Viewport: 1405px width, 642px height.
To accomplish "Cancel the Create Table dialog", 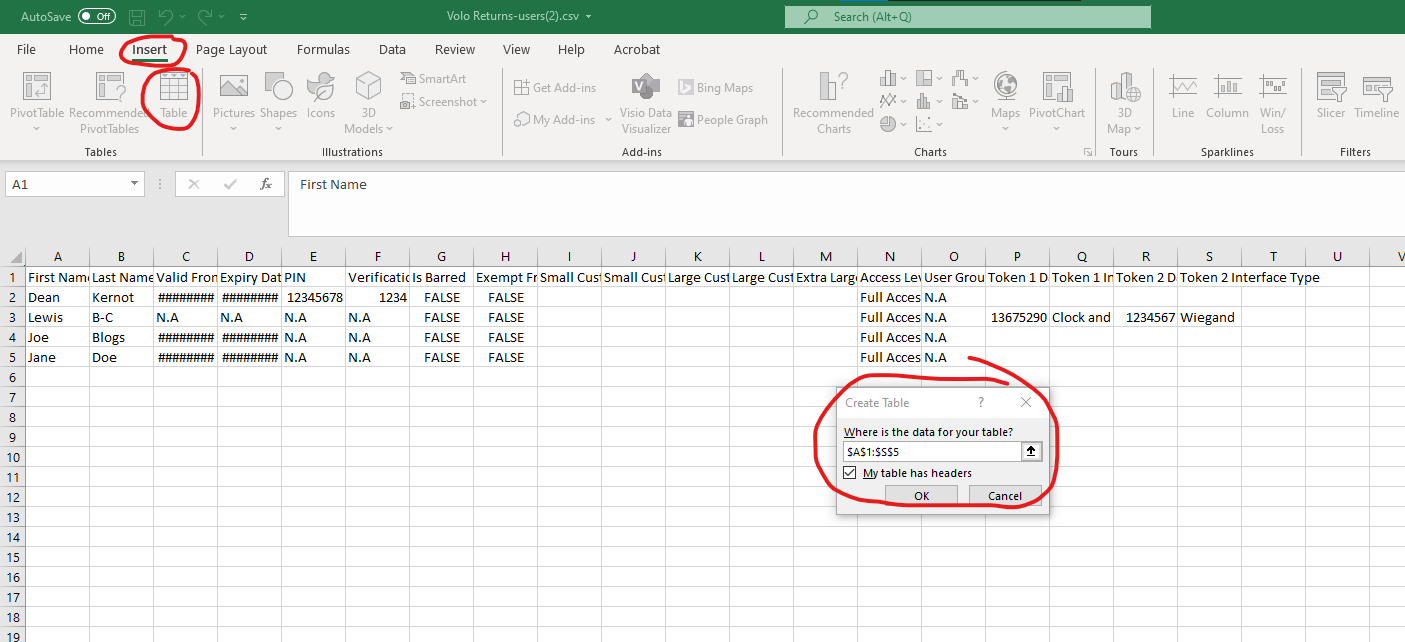I will [1004, 496].
